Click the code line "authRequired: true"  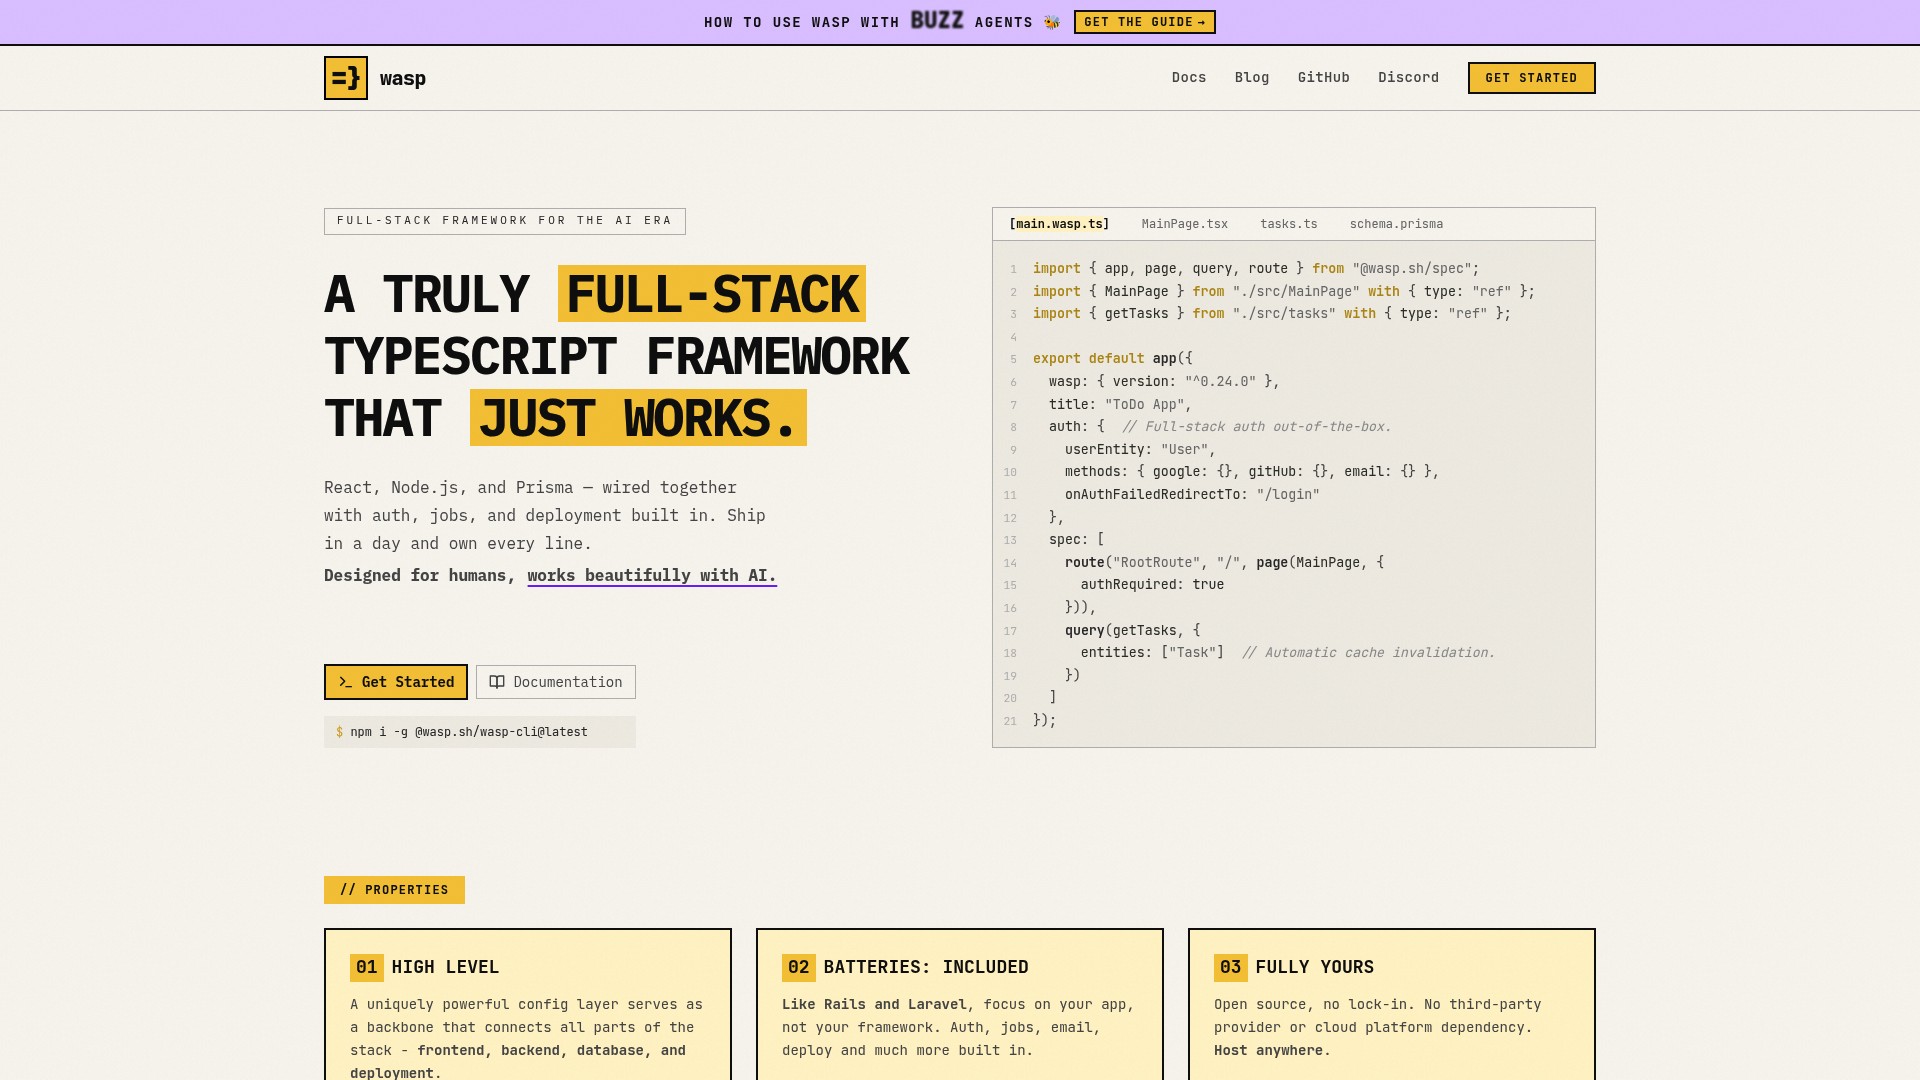pos(1153,585)
